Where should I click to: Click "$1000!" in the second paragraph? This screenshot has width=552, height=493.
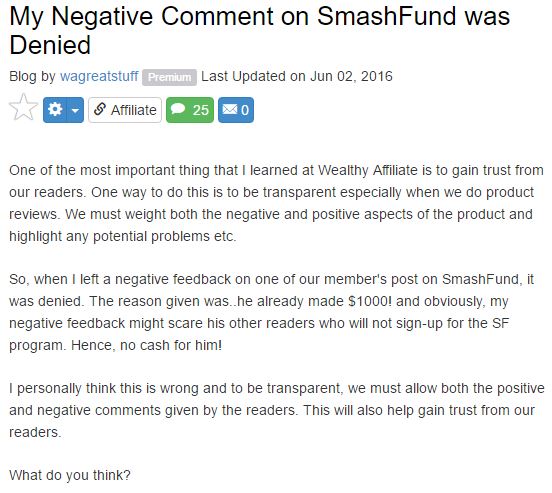pos(369,301)
